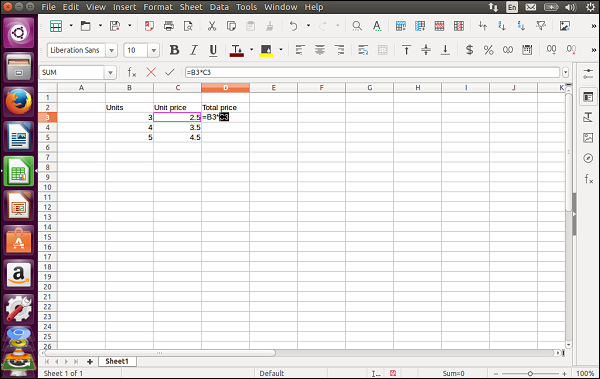600x379 pixels.
Task: Click the New spreadsheet icon
Action: (x=56, y=26)
